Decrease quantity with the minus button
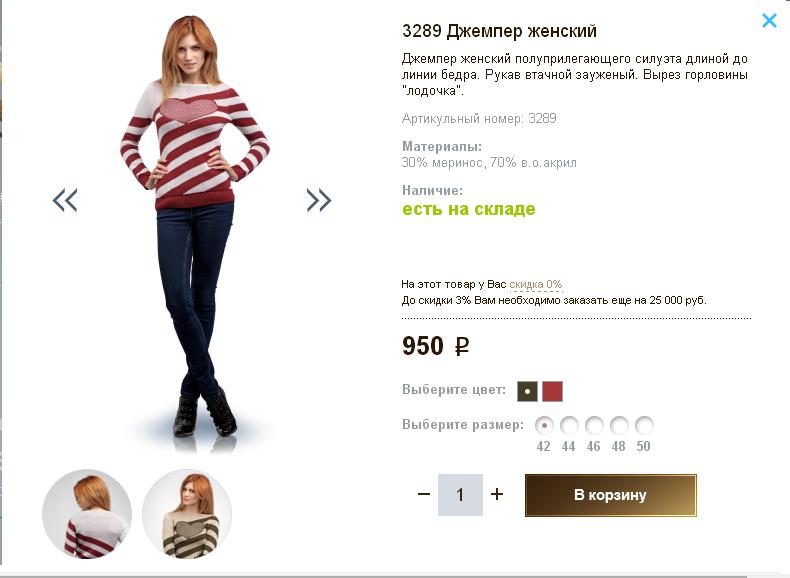 (x=424, y=495)
